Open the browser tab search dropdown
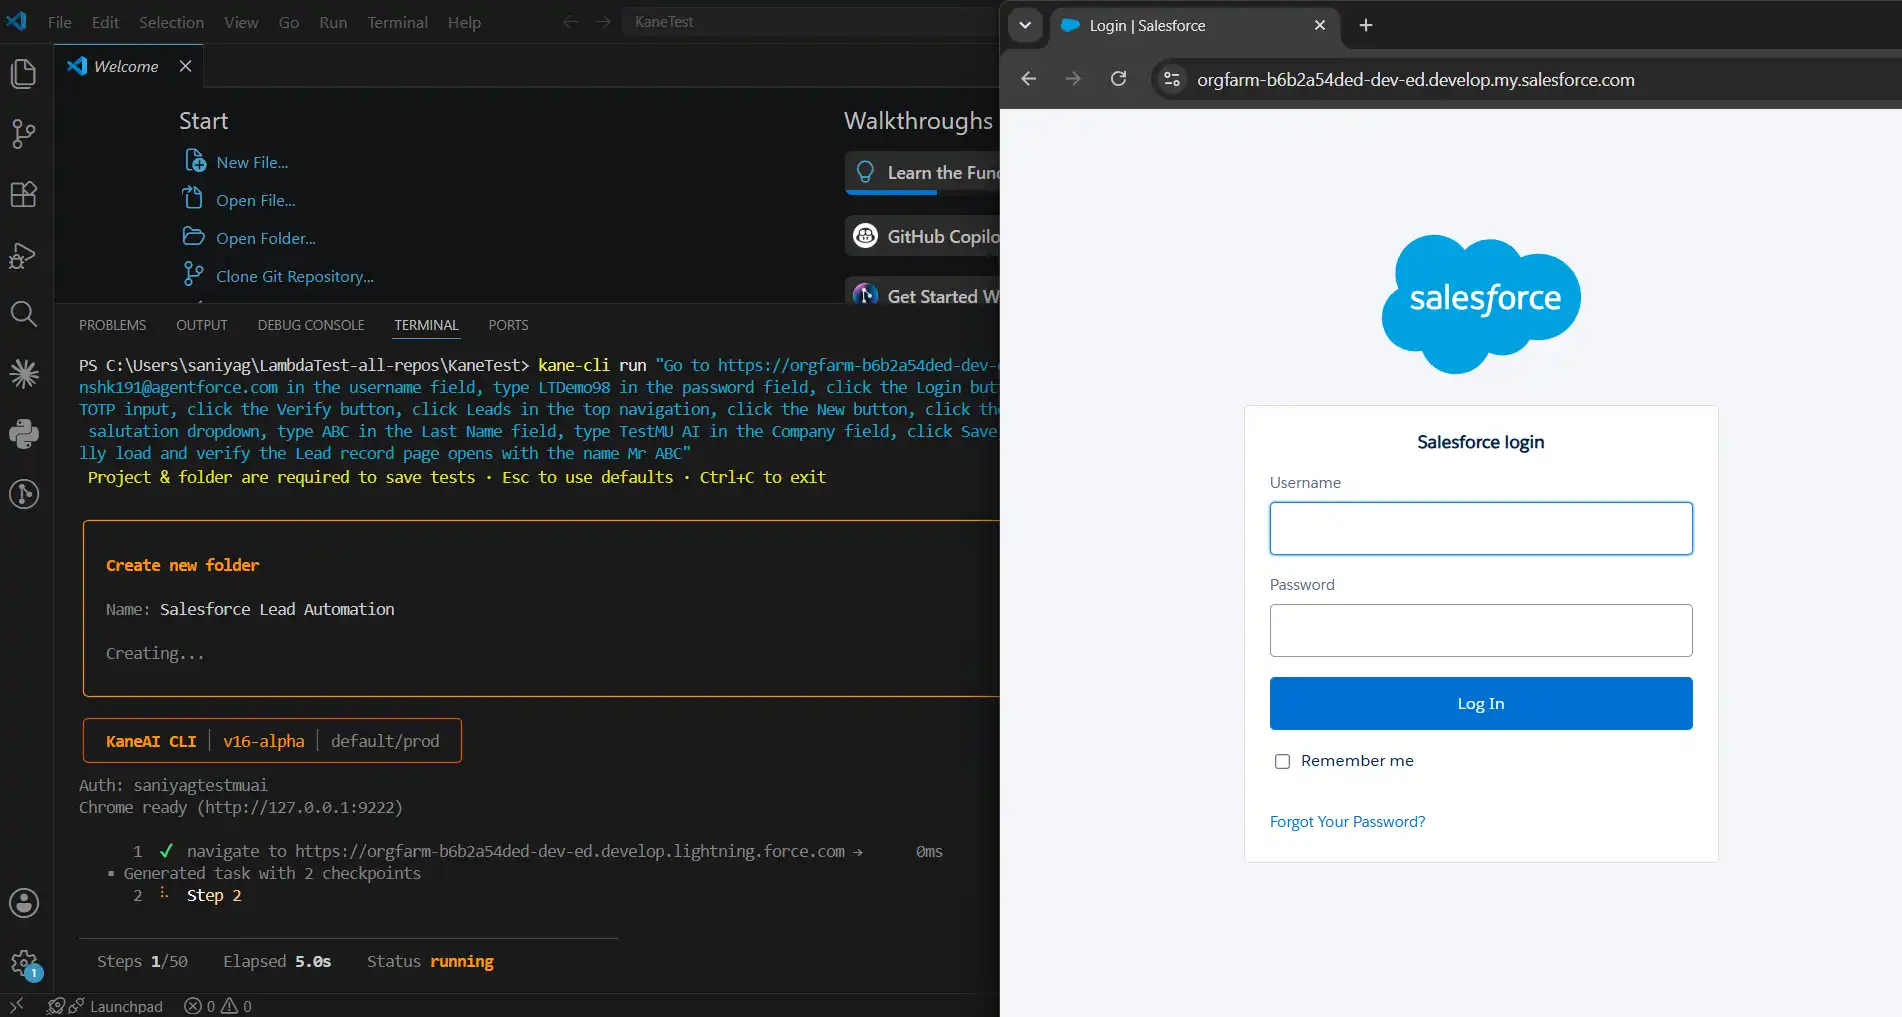 click(1025, 25)
